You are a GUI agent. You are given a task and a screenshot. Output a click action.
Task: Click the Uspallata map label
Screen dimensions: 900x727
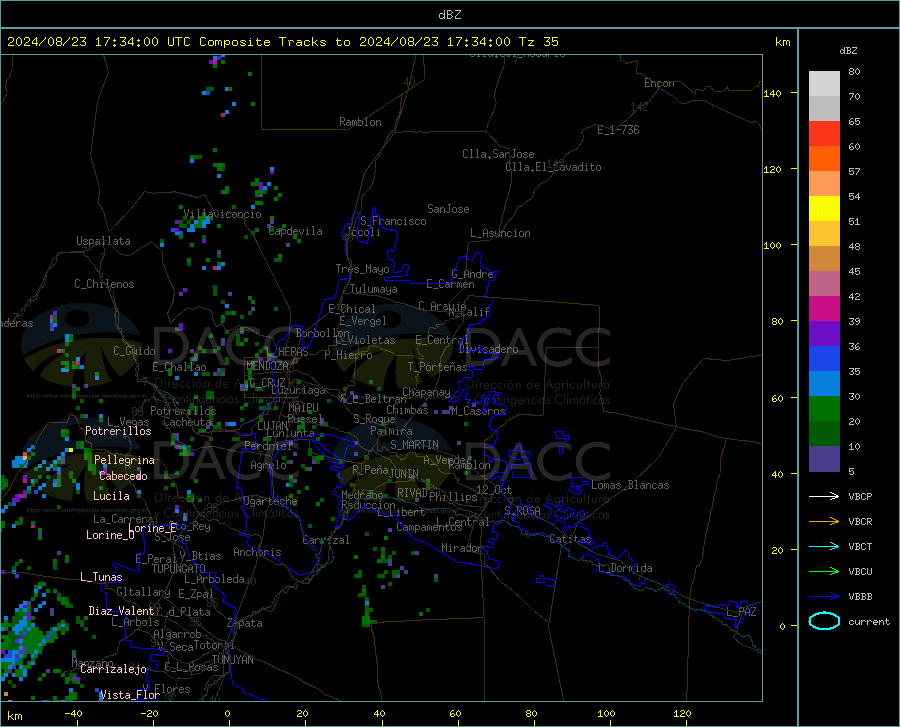pos(103,242)
